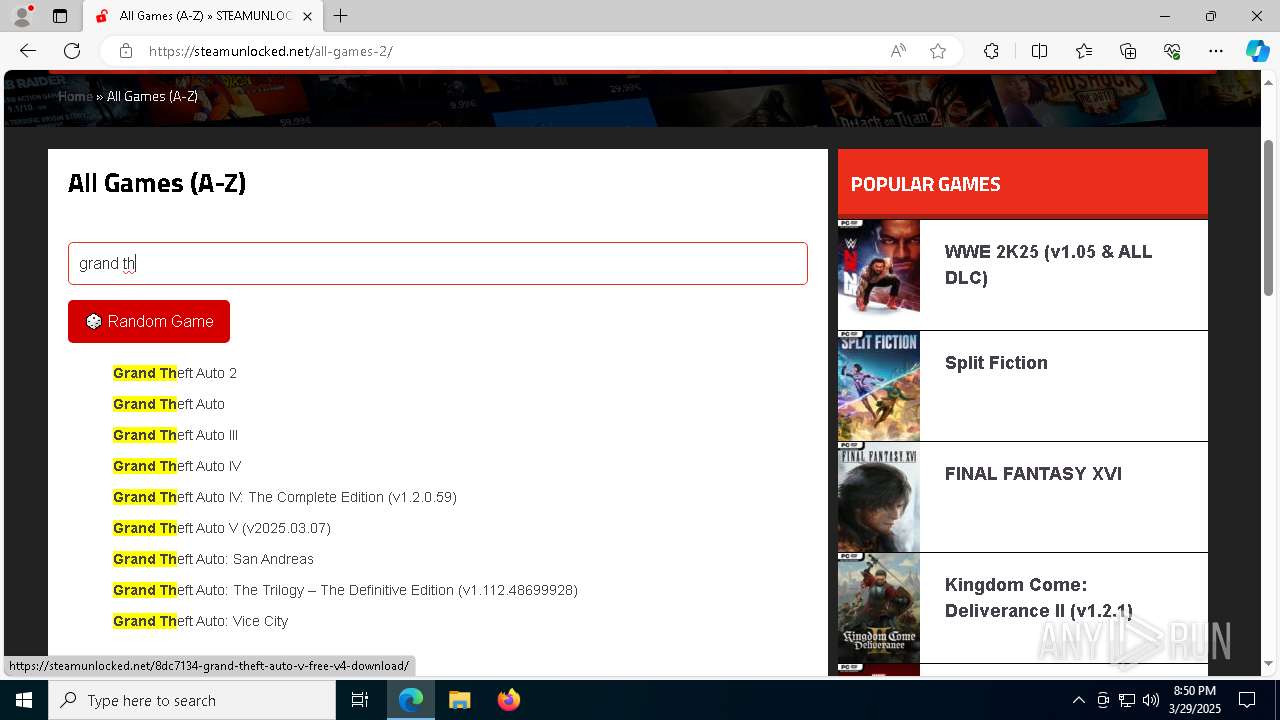
Task: Open GTA: The Trilogy Definitive Edition
Action: 345,590
